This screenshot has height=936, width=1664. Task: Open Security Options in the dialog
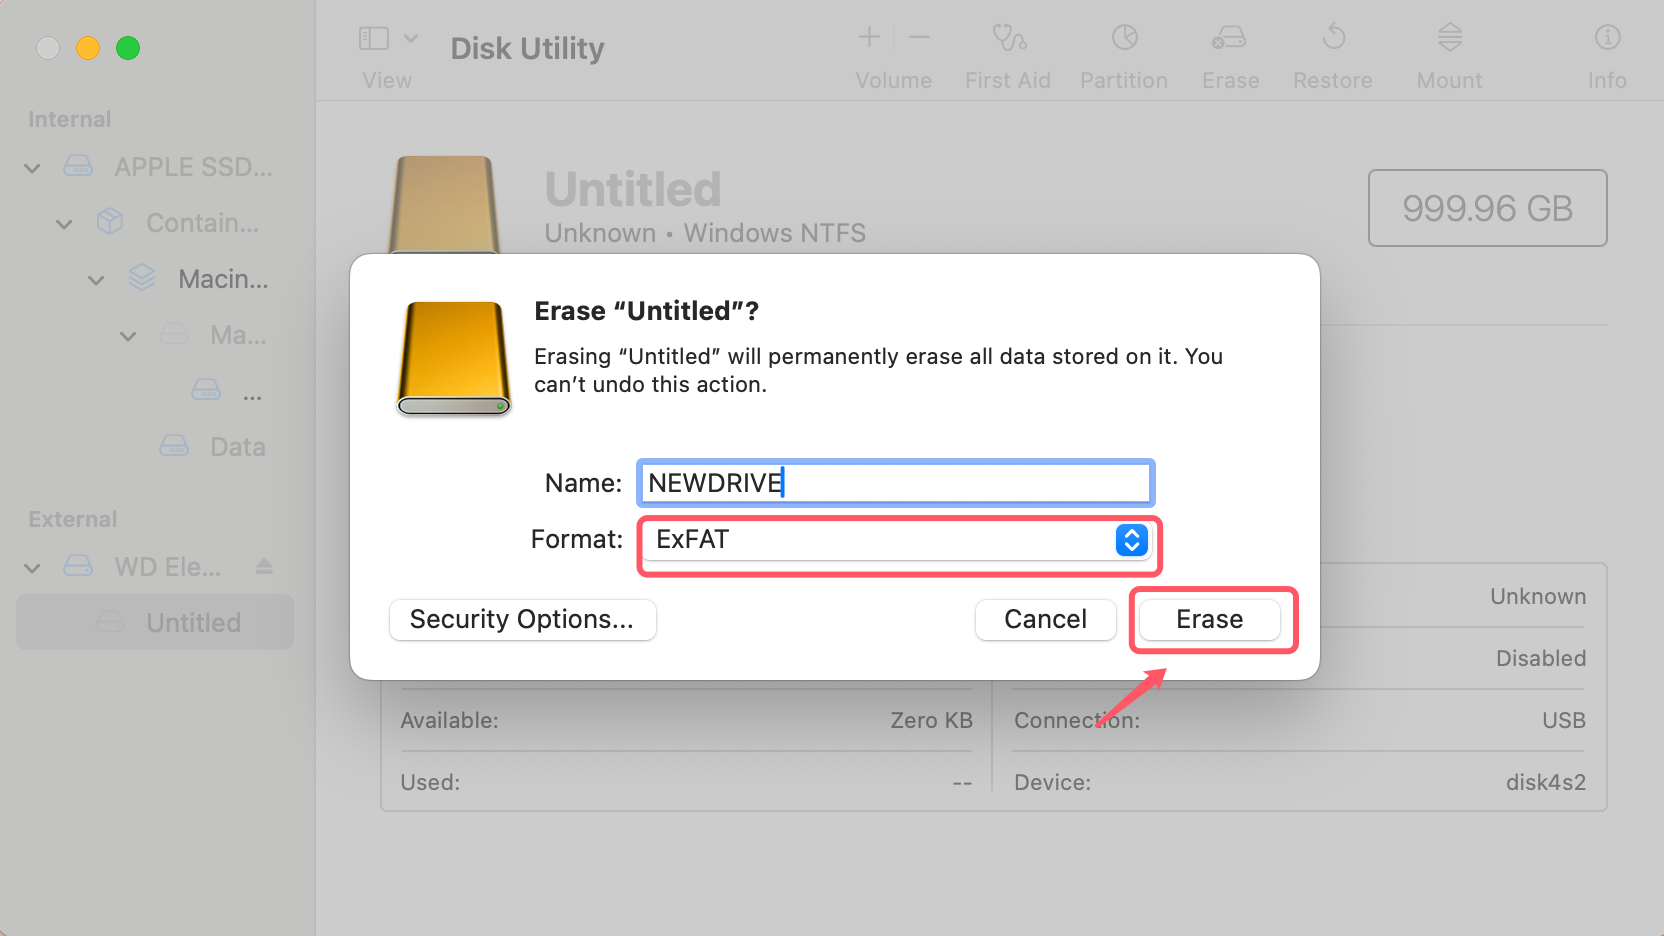[x=522, y=619]
